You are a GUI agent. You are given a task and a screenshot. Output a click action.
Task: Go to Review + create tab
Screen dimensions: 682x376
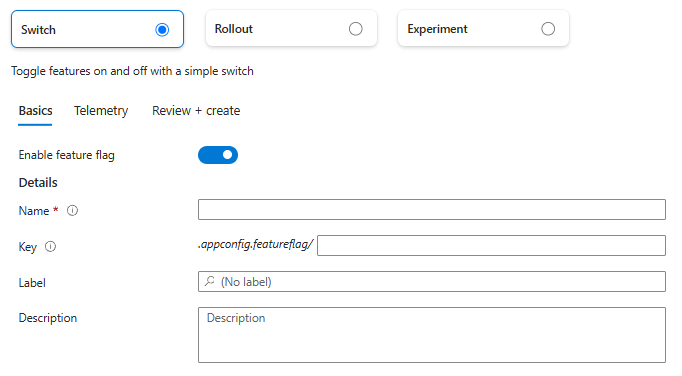(x=196, y=111)
